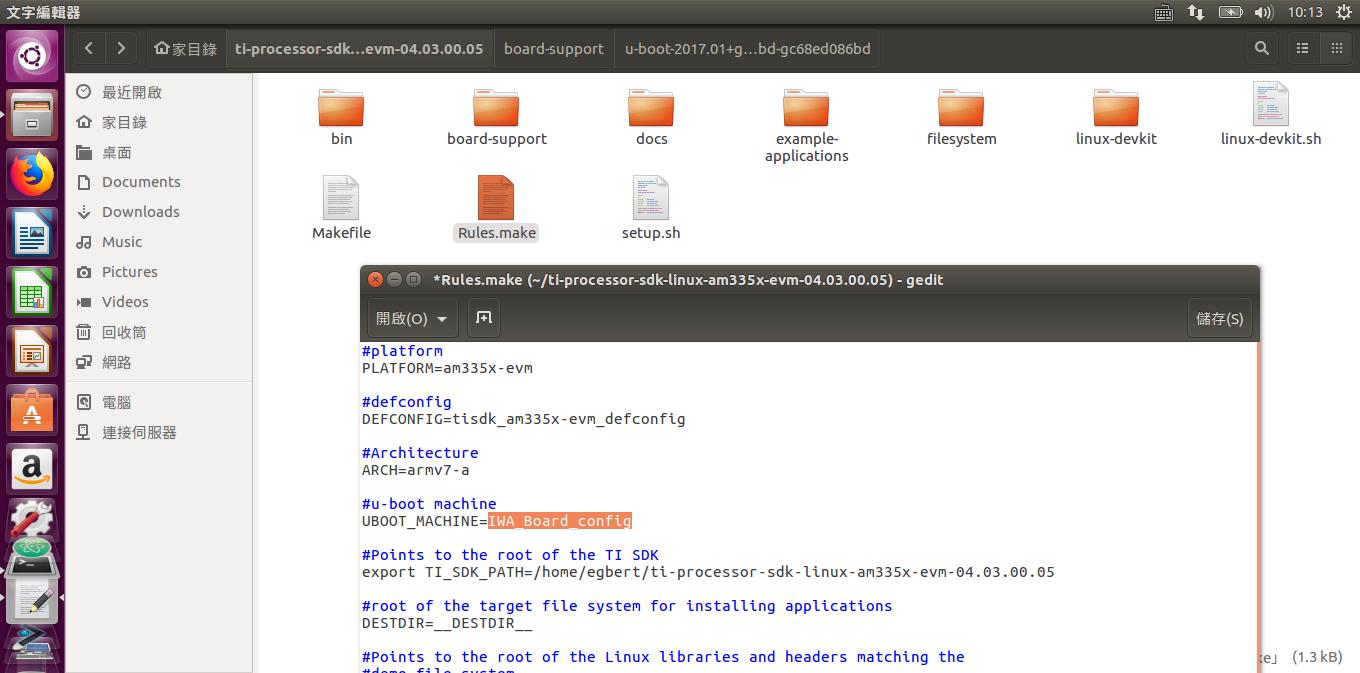1360x673 pixels.
Task: Open Pictures in the sidebar
Action: click(159, 272)
